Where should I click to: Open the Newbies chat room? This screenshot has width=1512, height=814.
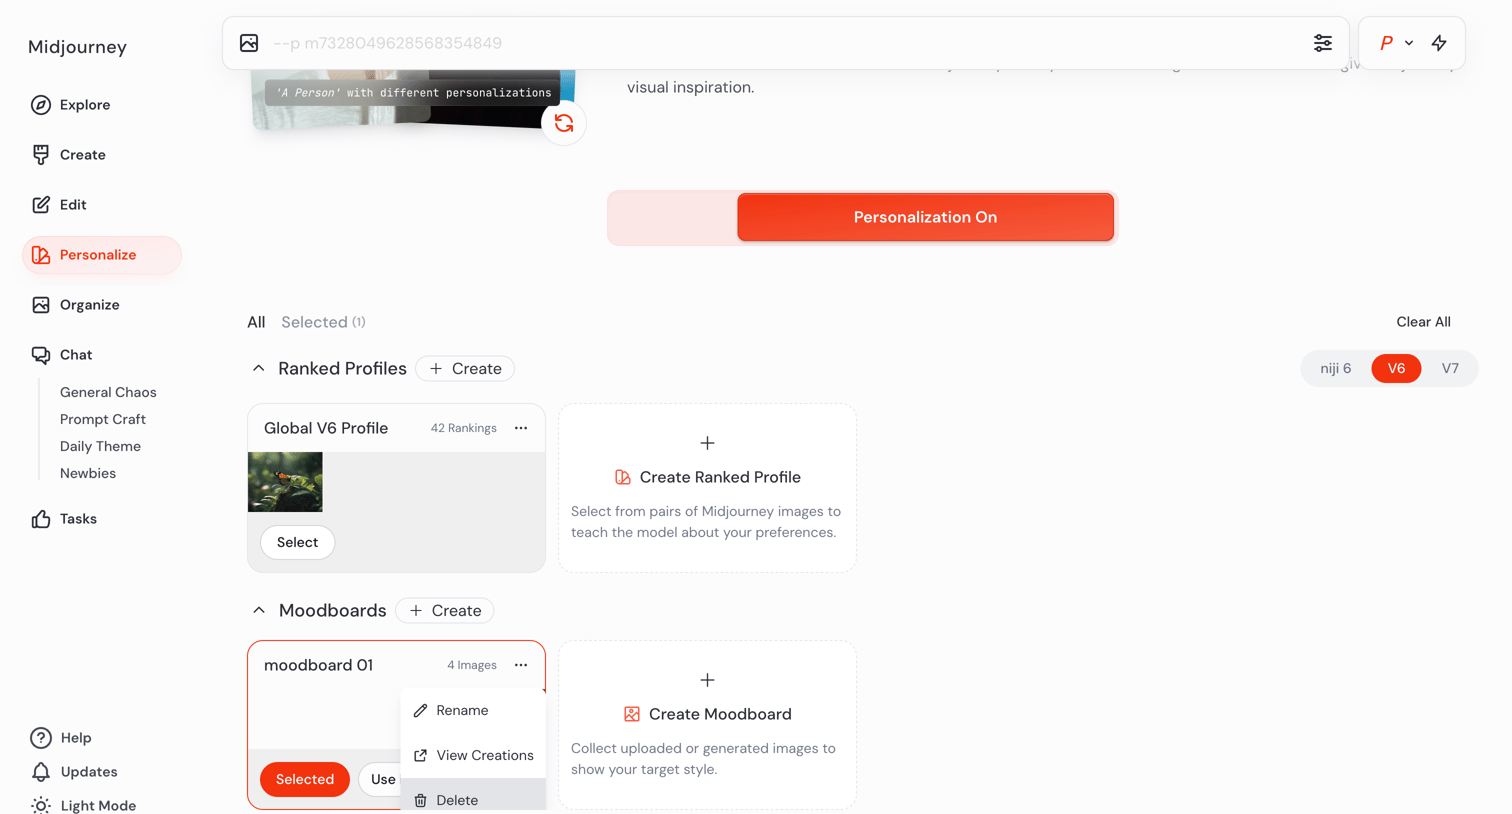[x=88, y=474]
